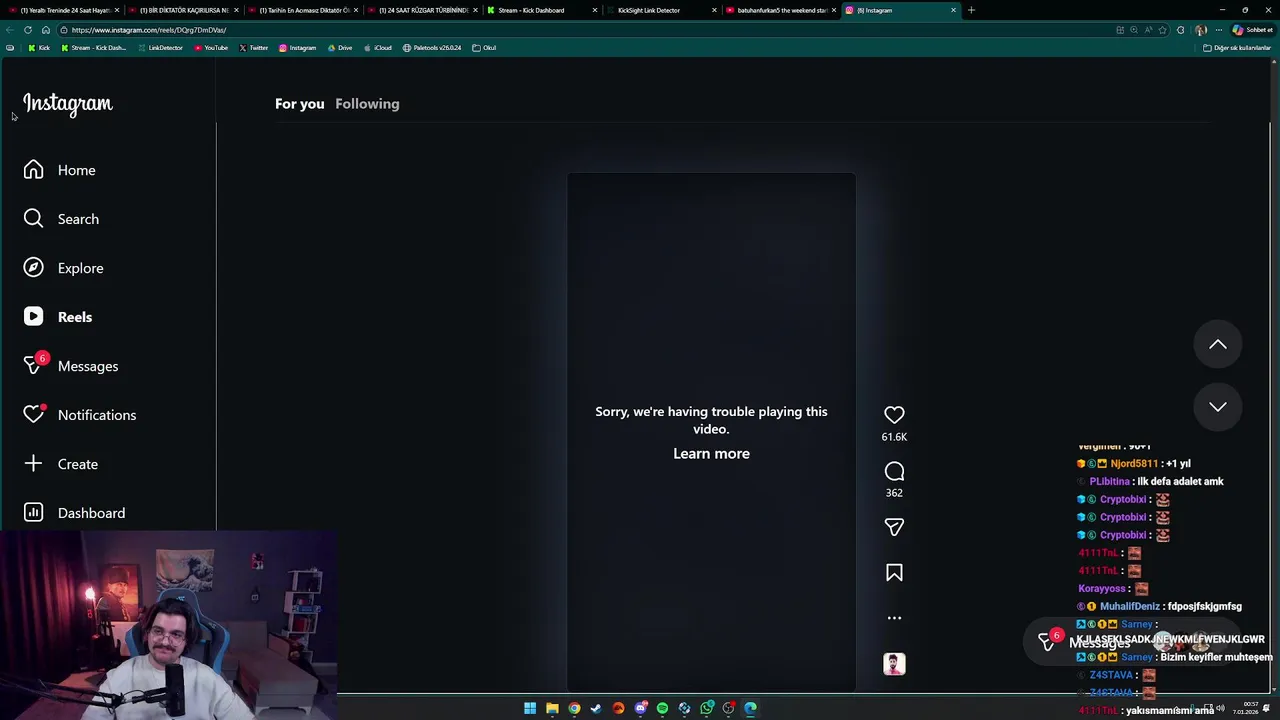Open Spotify from taskbar
The height and width of the screenshot is (720, 1280).
tap(662, 708)
